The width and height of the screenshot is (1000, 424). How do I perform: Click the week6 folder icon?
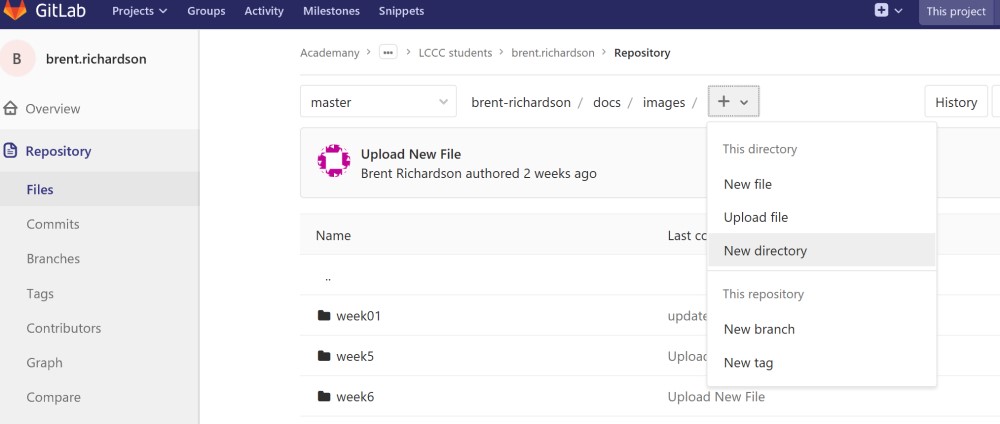[324, 397]
